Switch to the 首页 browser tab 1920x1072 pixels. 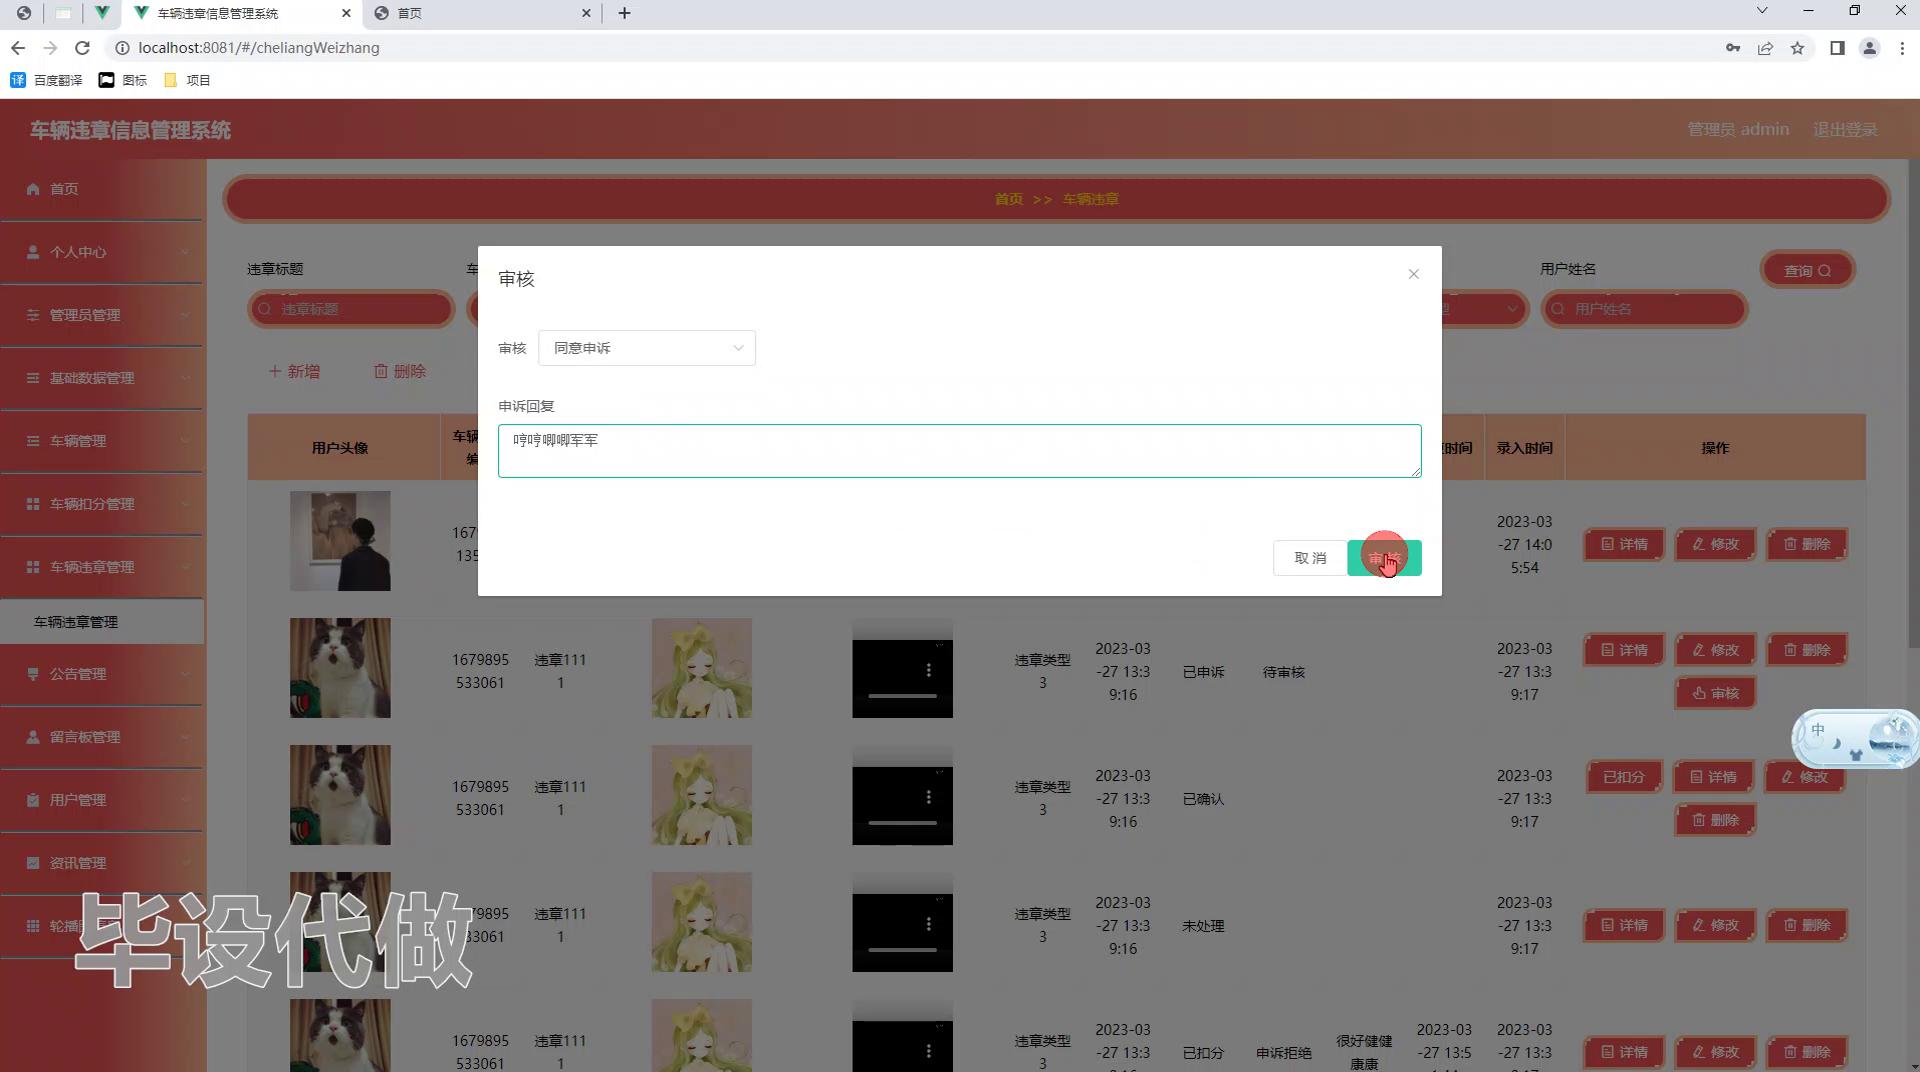[484, 13]
